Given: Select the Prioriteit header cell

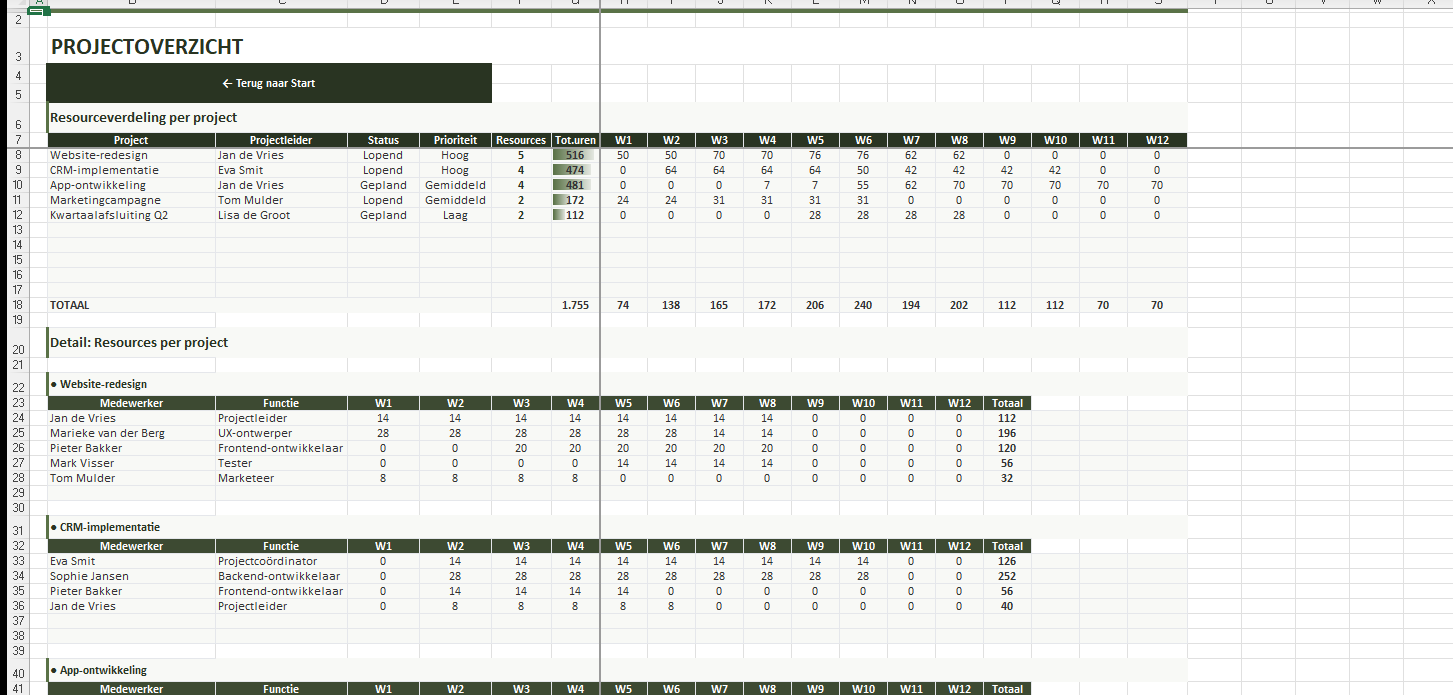Looking at the screenshot, I should click(x=455, y=140).
